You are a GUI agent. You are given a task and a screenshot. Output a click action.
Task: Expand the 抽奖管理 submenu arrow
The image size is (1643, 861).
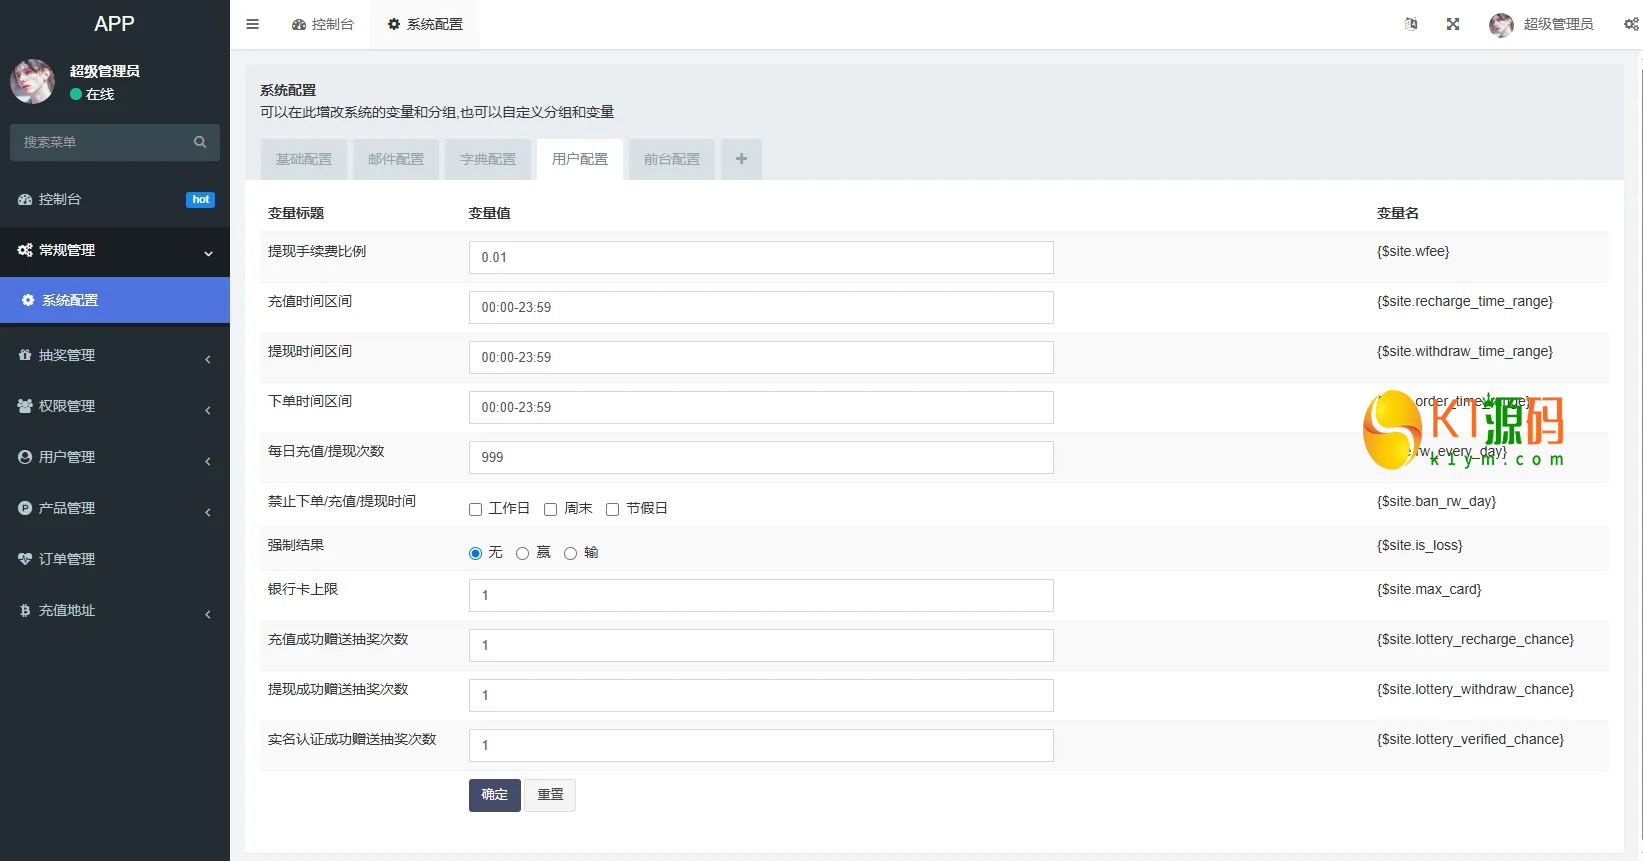pyautogui.click(x=208, y=358)
